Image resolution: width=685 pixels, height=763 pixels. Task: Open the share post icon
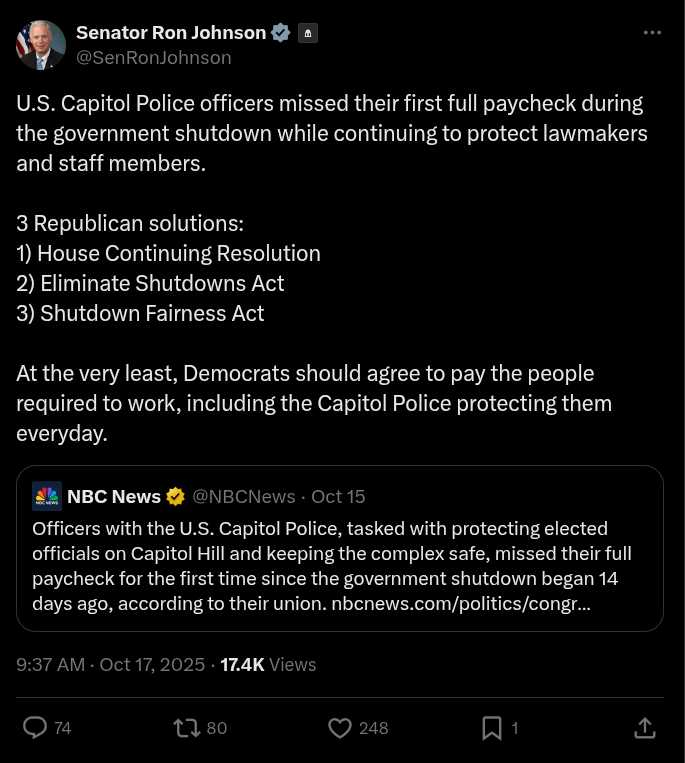point(645,728)
